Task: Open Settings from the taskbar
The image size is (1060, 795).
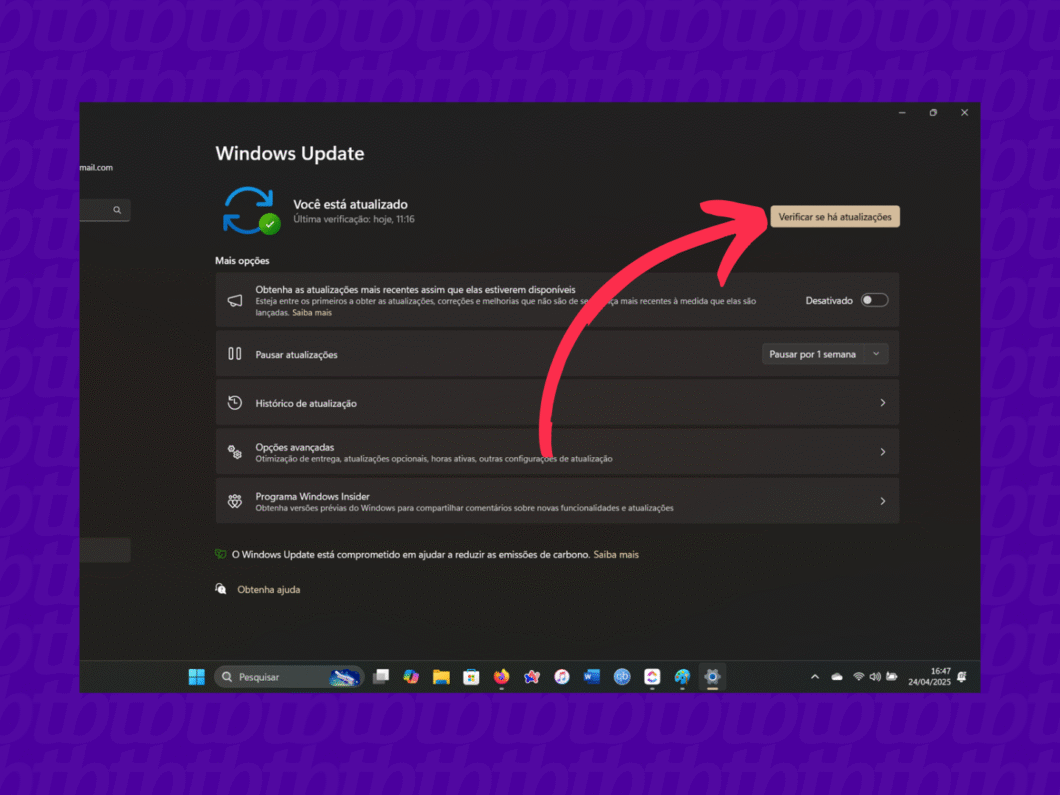Action: [712, 677]
